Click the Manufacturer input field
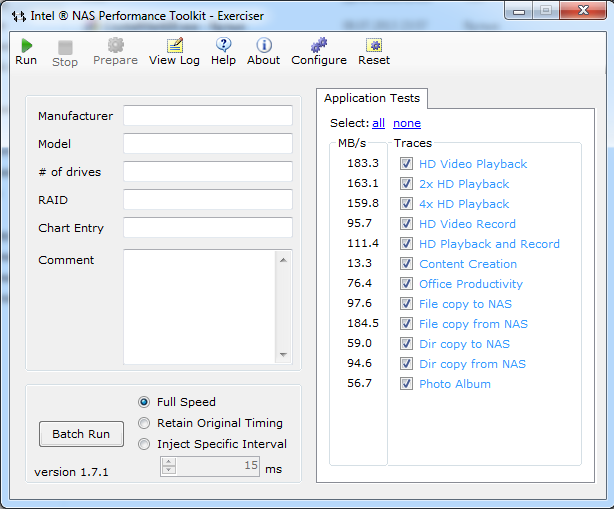This screenshot has width=614, height=509. tap(208, 116)
